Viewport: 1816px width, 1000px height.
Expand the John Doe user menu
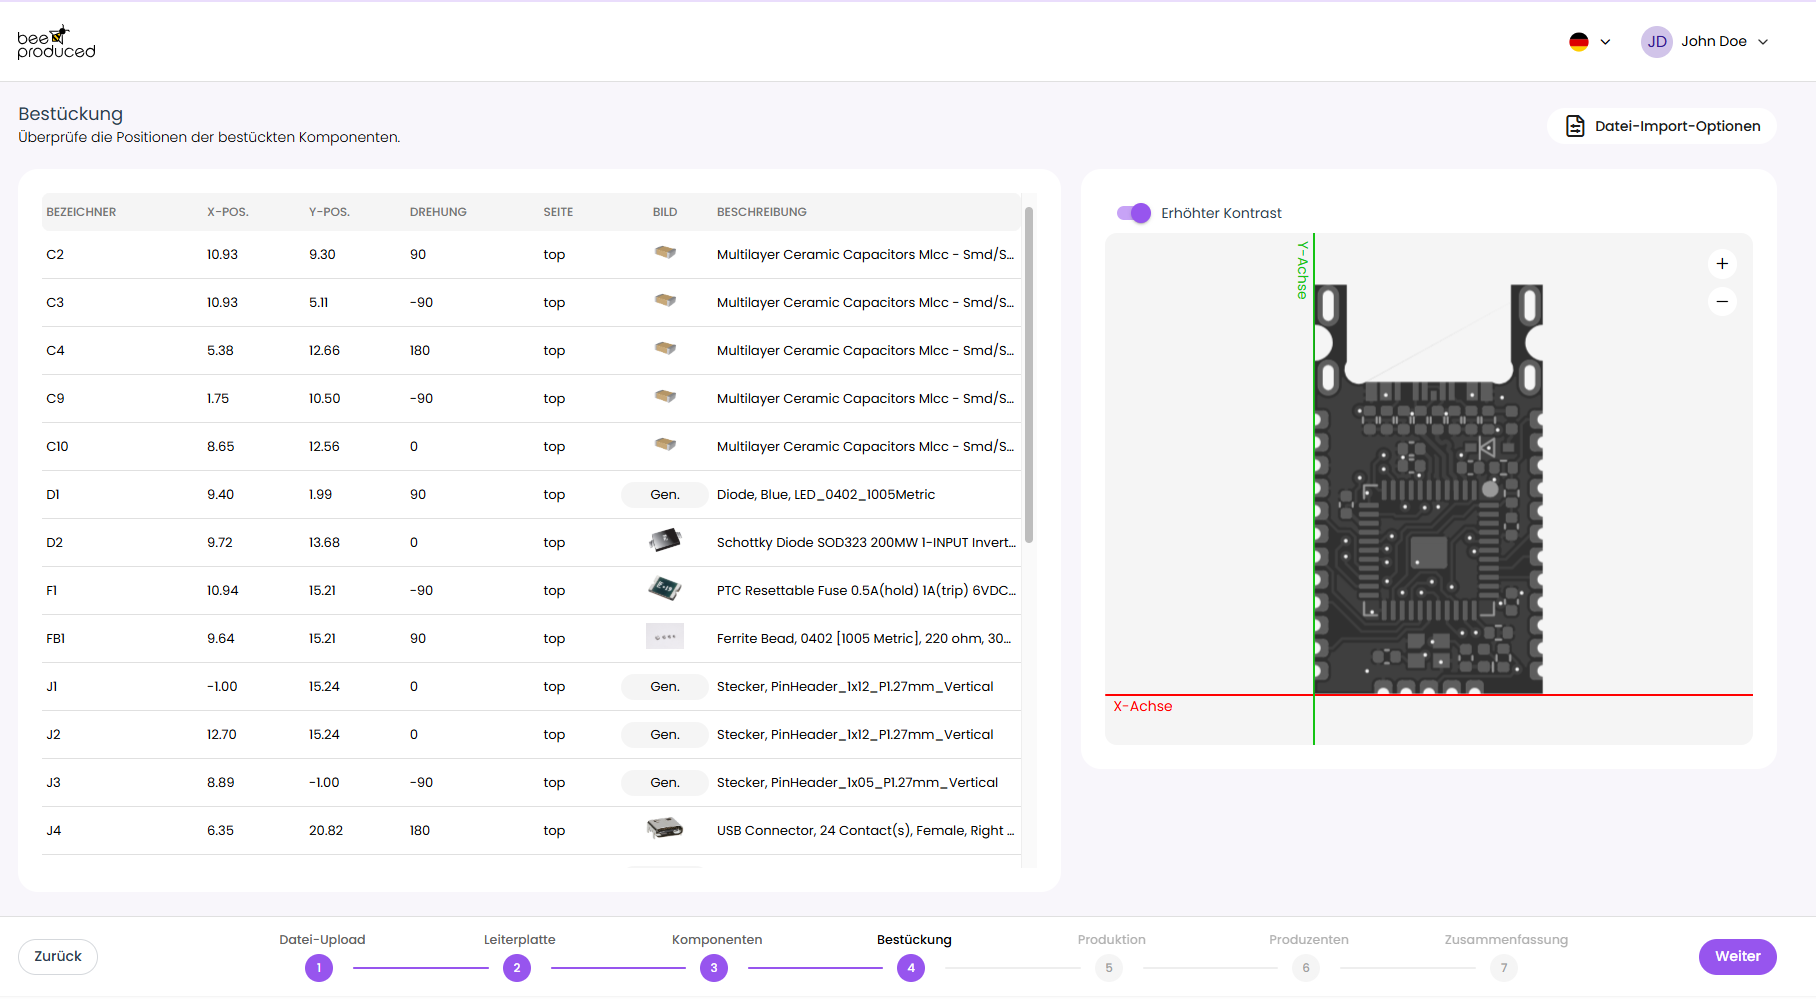(1762, 42)
